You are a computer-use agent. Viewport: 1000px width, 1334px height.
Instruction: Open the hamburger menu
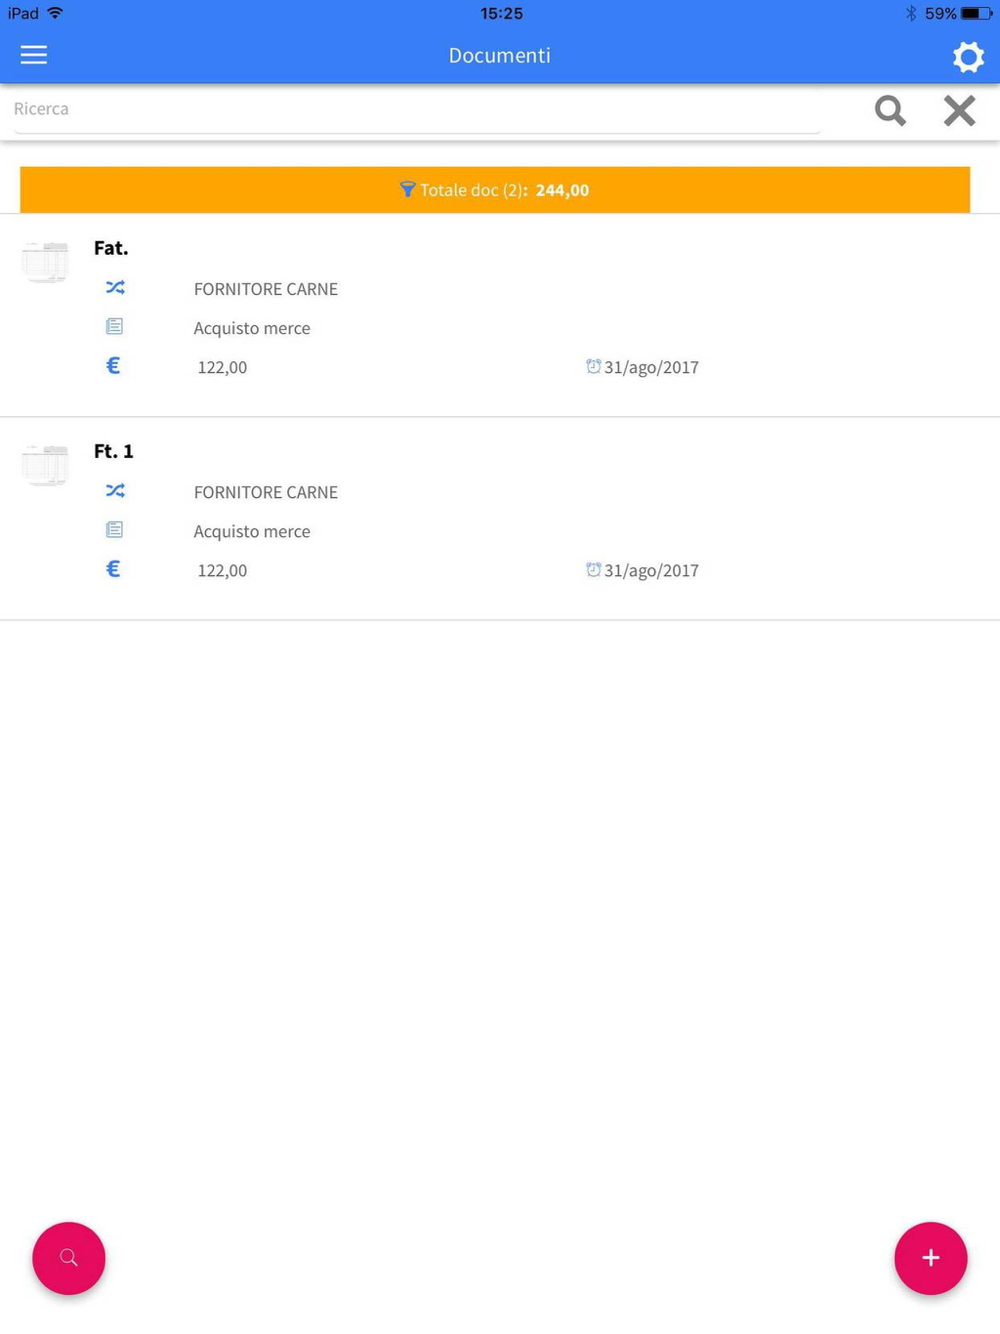click(x=34, y=55)
